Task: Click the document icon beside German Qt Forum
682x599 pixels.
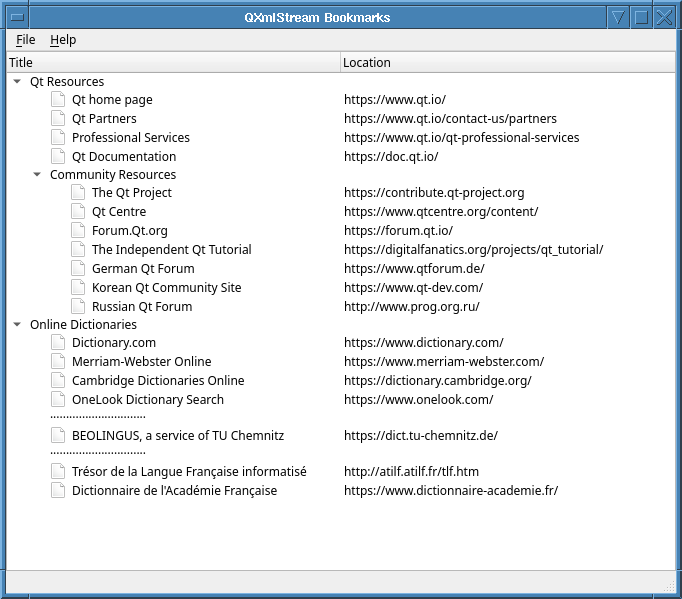Action: 78,269
